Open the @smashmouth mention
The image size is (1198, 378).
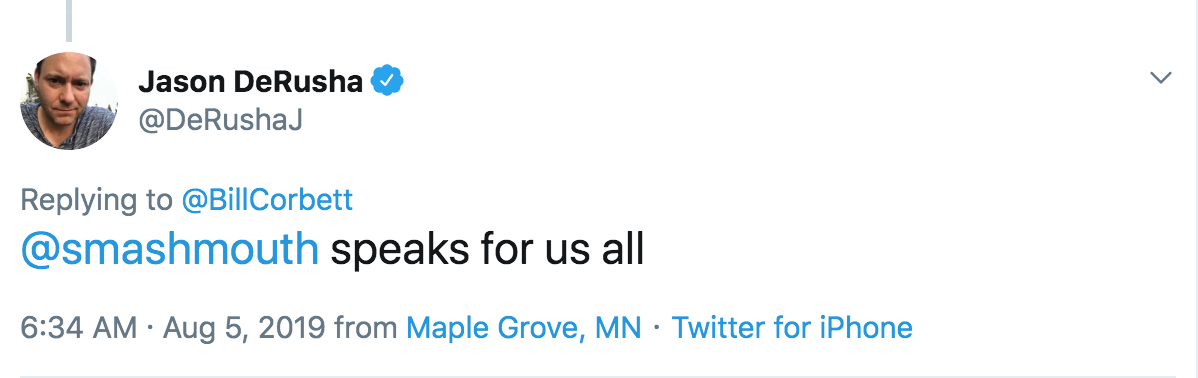click(170, 249)
